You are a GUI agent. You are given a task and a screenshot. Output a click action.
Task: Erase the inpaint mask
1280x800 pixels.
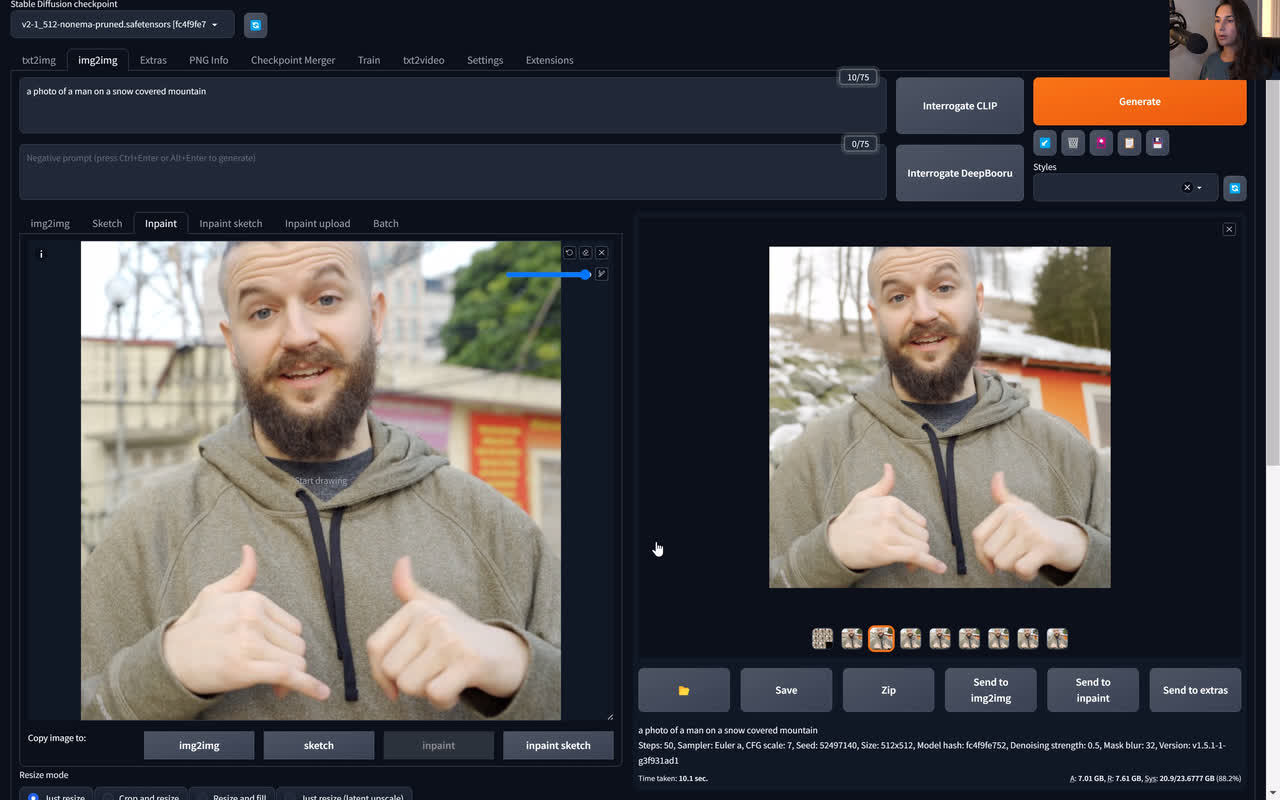click(585, 253)
